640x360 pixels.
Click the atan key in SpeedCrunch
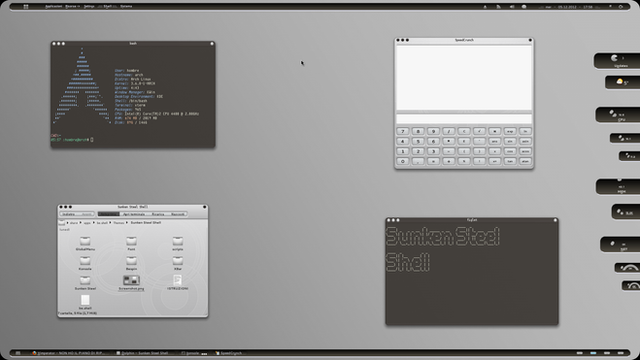coord(525,162)
